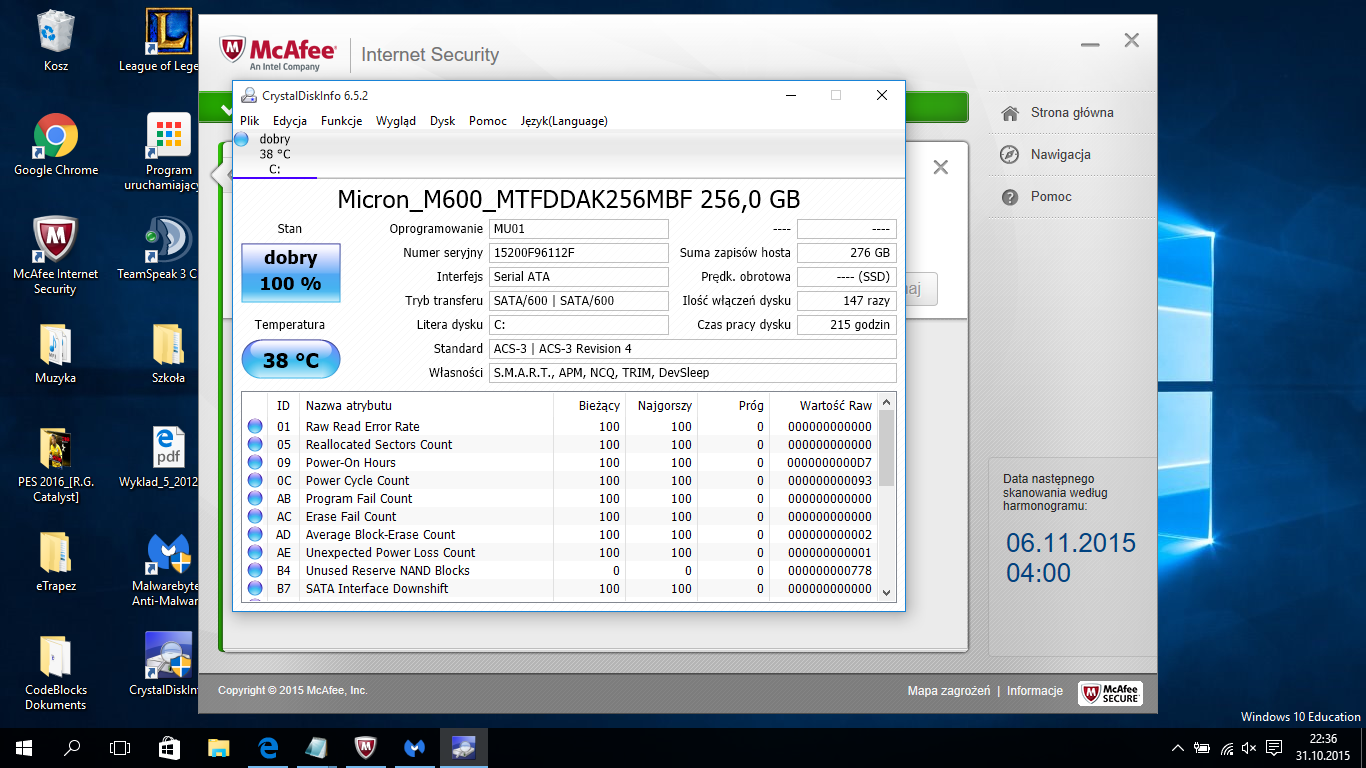The width and height of the screenshot is (1366, 768).
Task: Click status orb of Power-On Hours row
Action: [x=255, y=463]
